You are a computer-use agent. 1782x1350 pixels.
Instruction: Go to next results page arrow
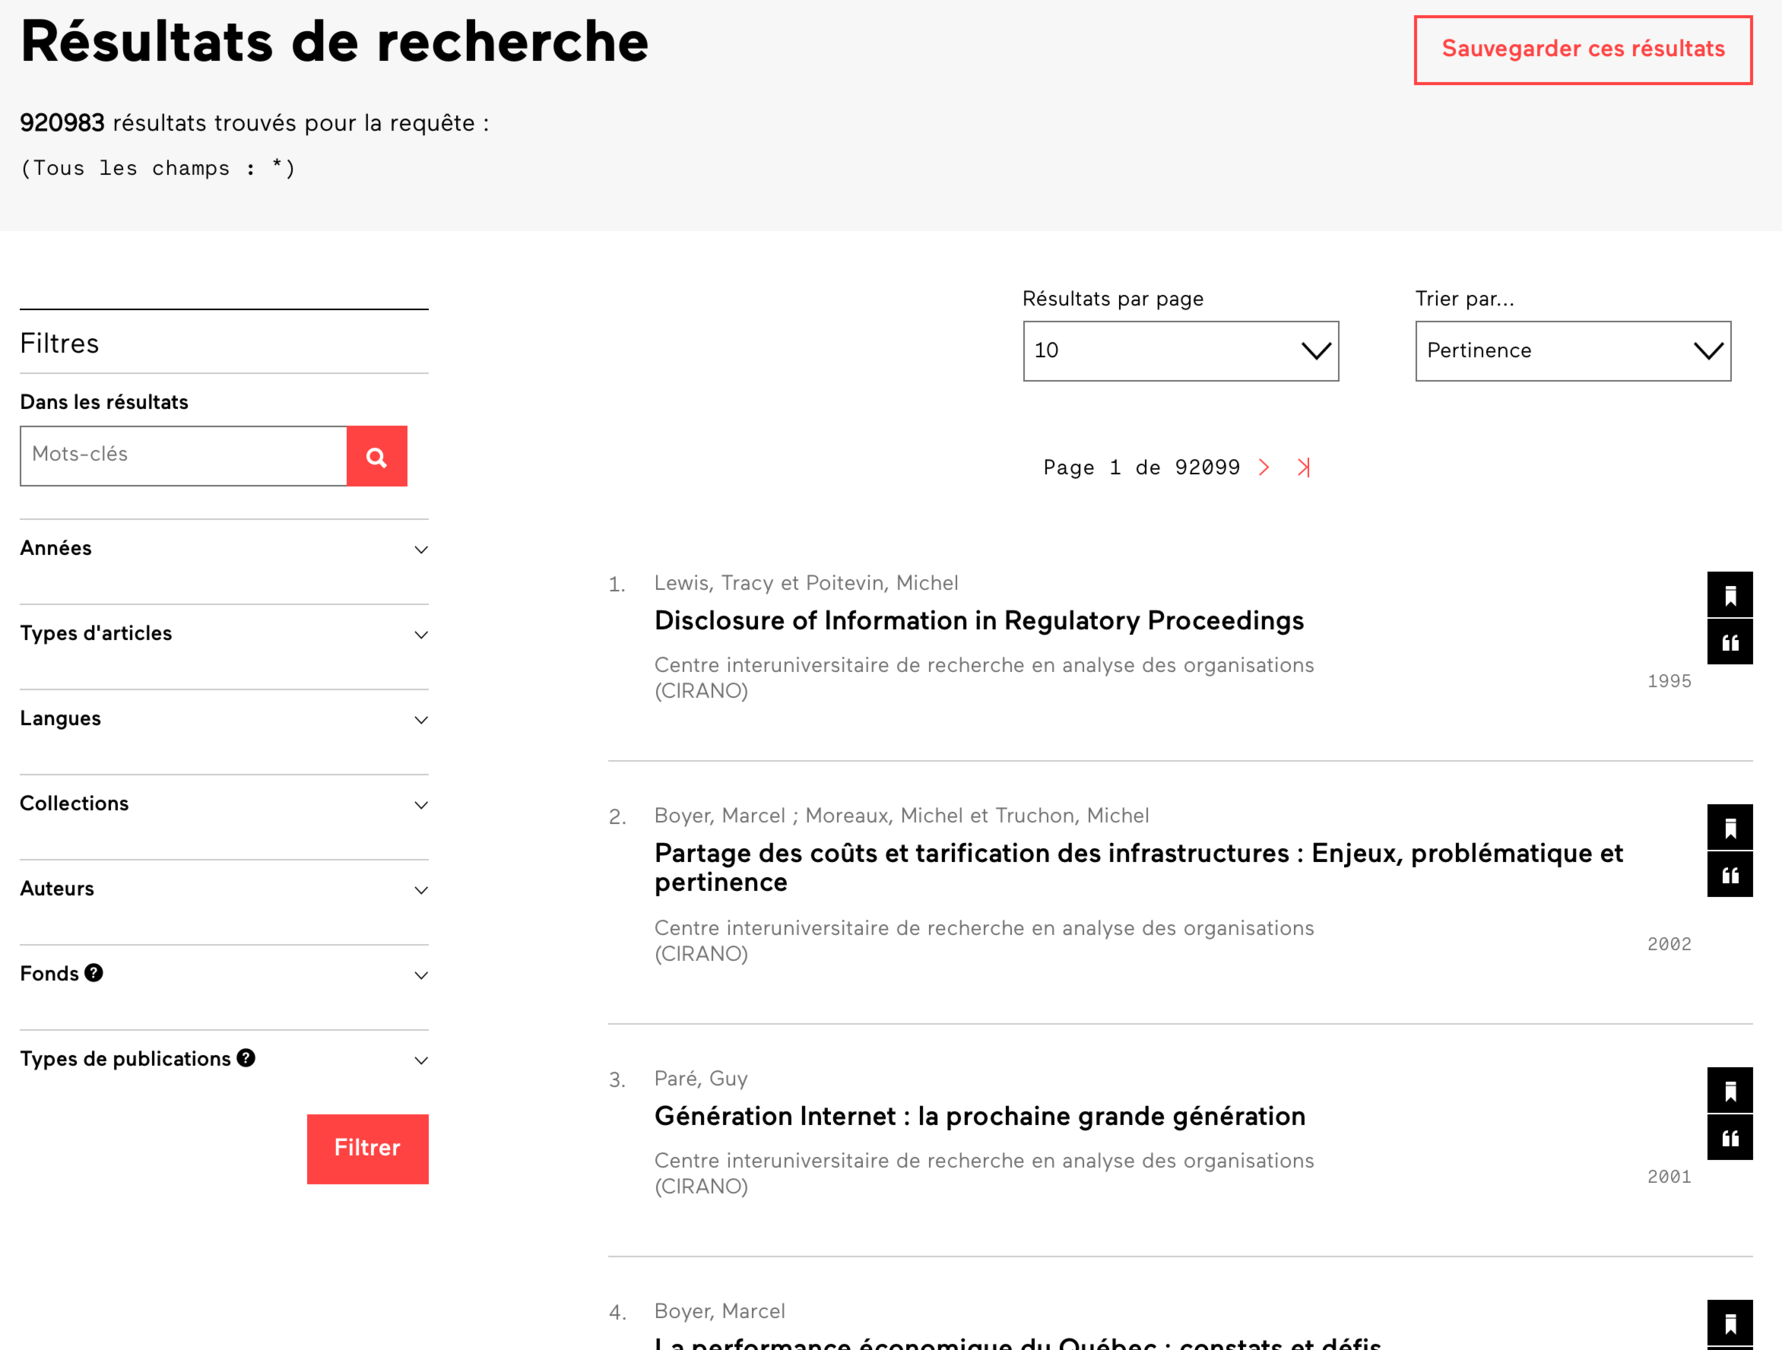[x=1264, y=467]
